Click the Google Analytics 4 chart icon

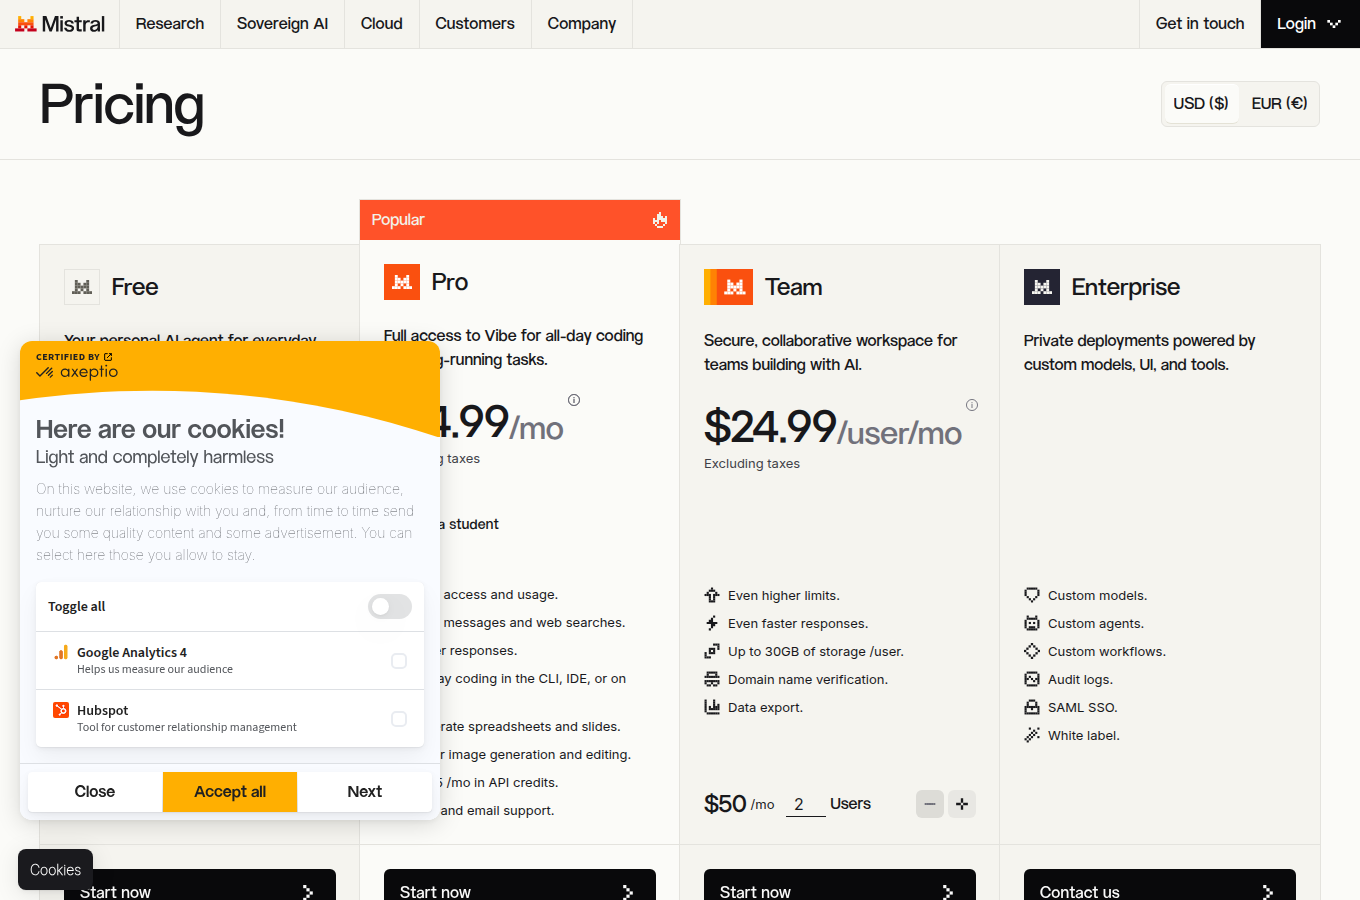pyautogui.click(x=61, y=652)
